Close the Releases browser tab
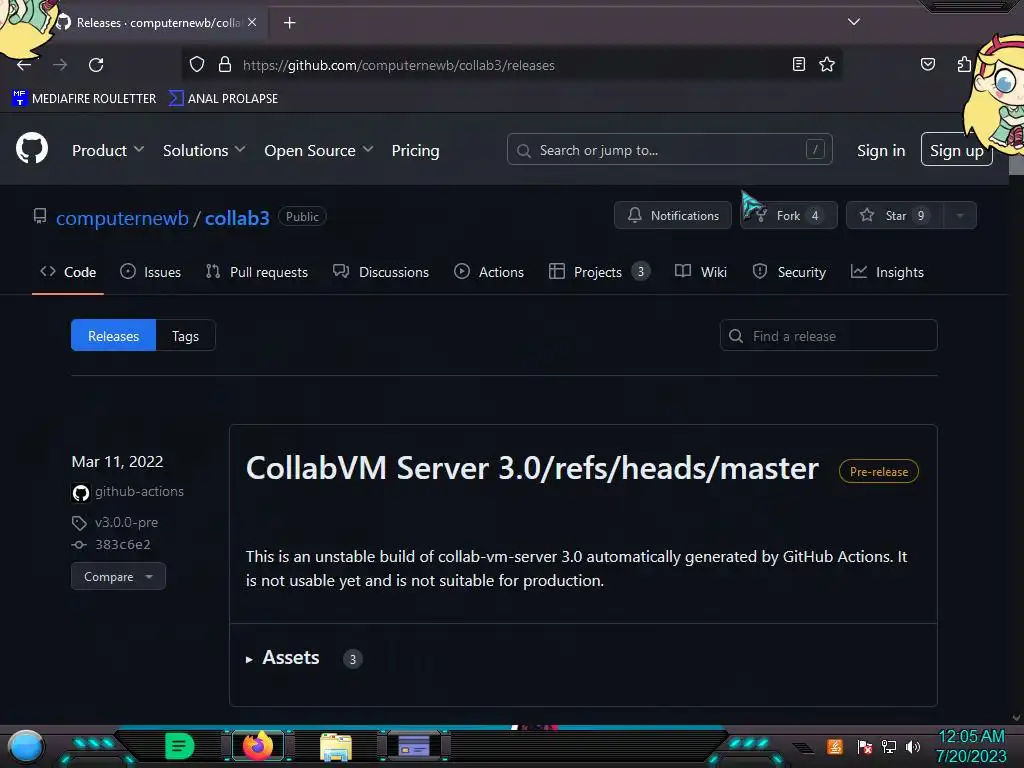The height and width of the screenshot is (768, 1024). pyautogui.click(x=252, y=22)
